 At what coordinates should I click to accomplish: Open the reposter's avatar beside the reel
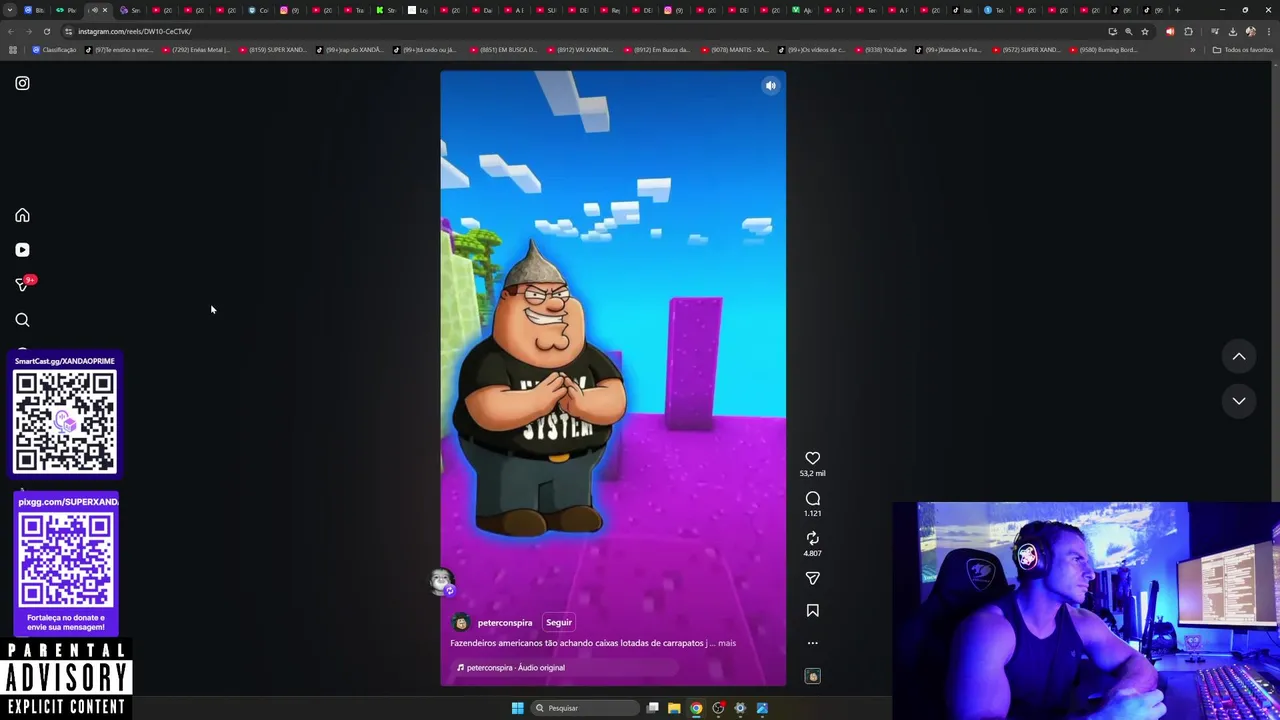tap(441, 581)
